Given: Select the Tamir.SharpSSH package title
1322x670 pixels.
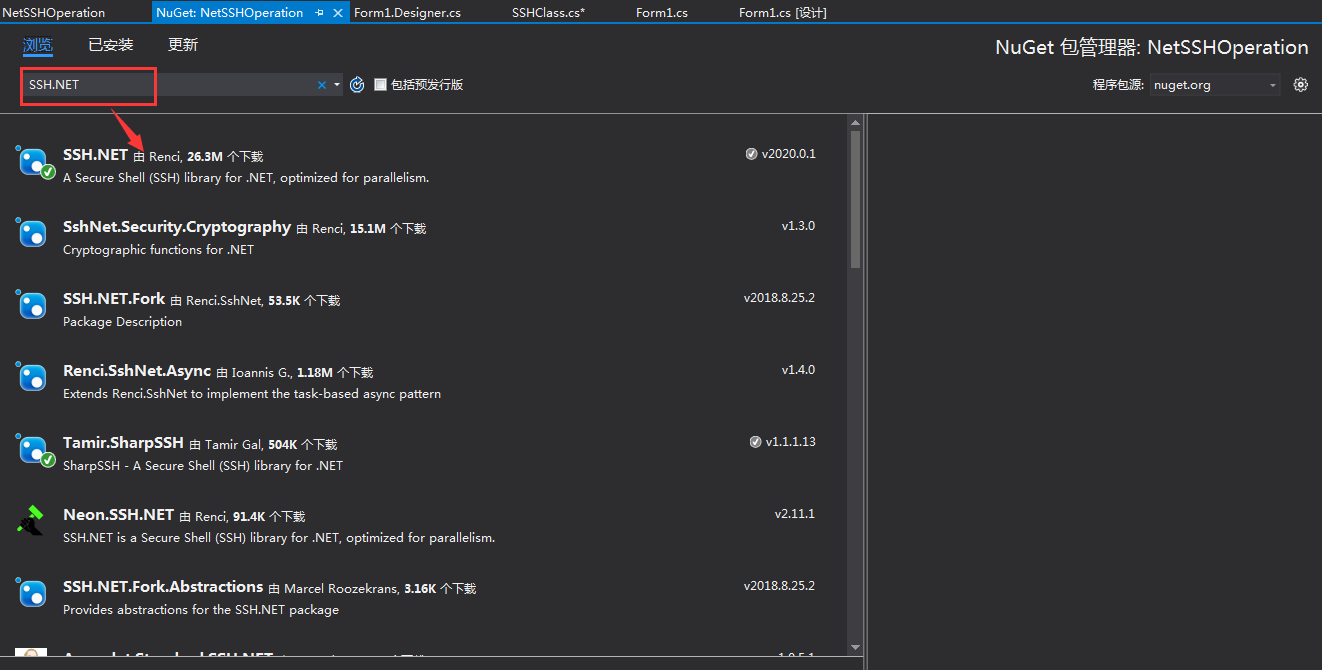Looking at the screenshot, I should click(x=123, y=443).
